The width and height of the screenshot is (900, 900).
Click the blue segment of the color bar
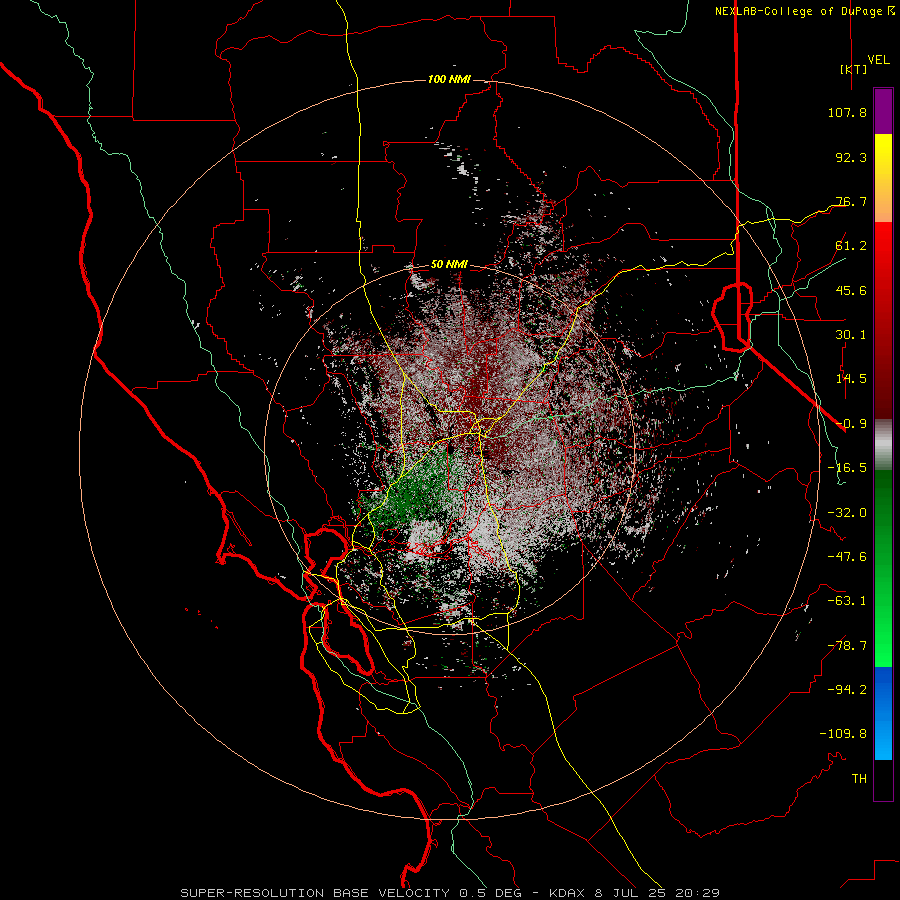tap(883, 713)
